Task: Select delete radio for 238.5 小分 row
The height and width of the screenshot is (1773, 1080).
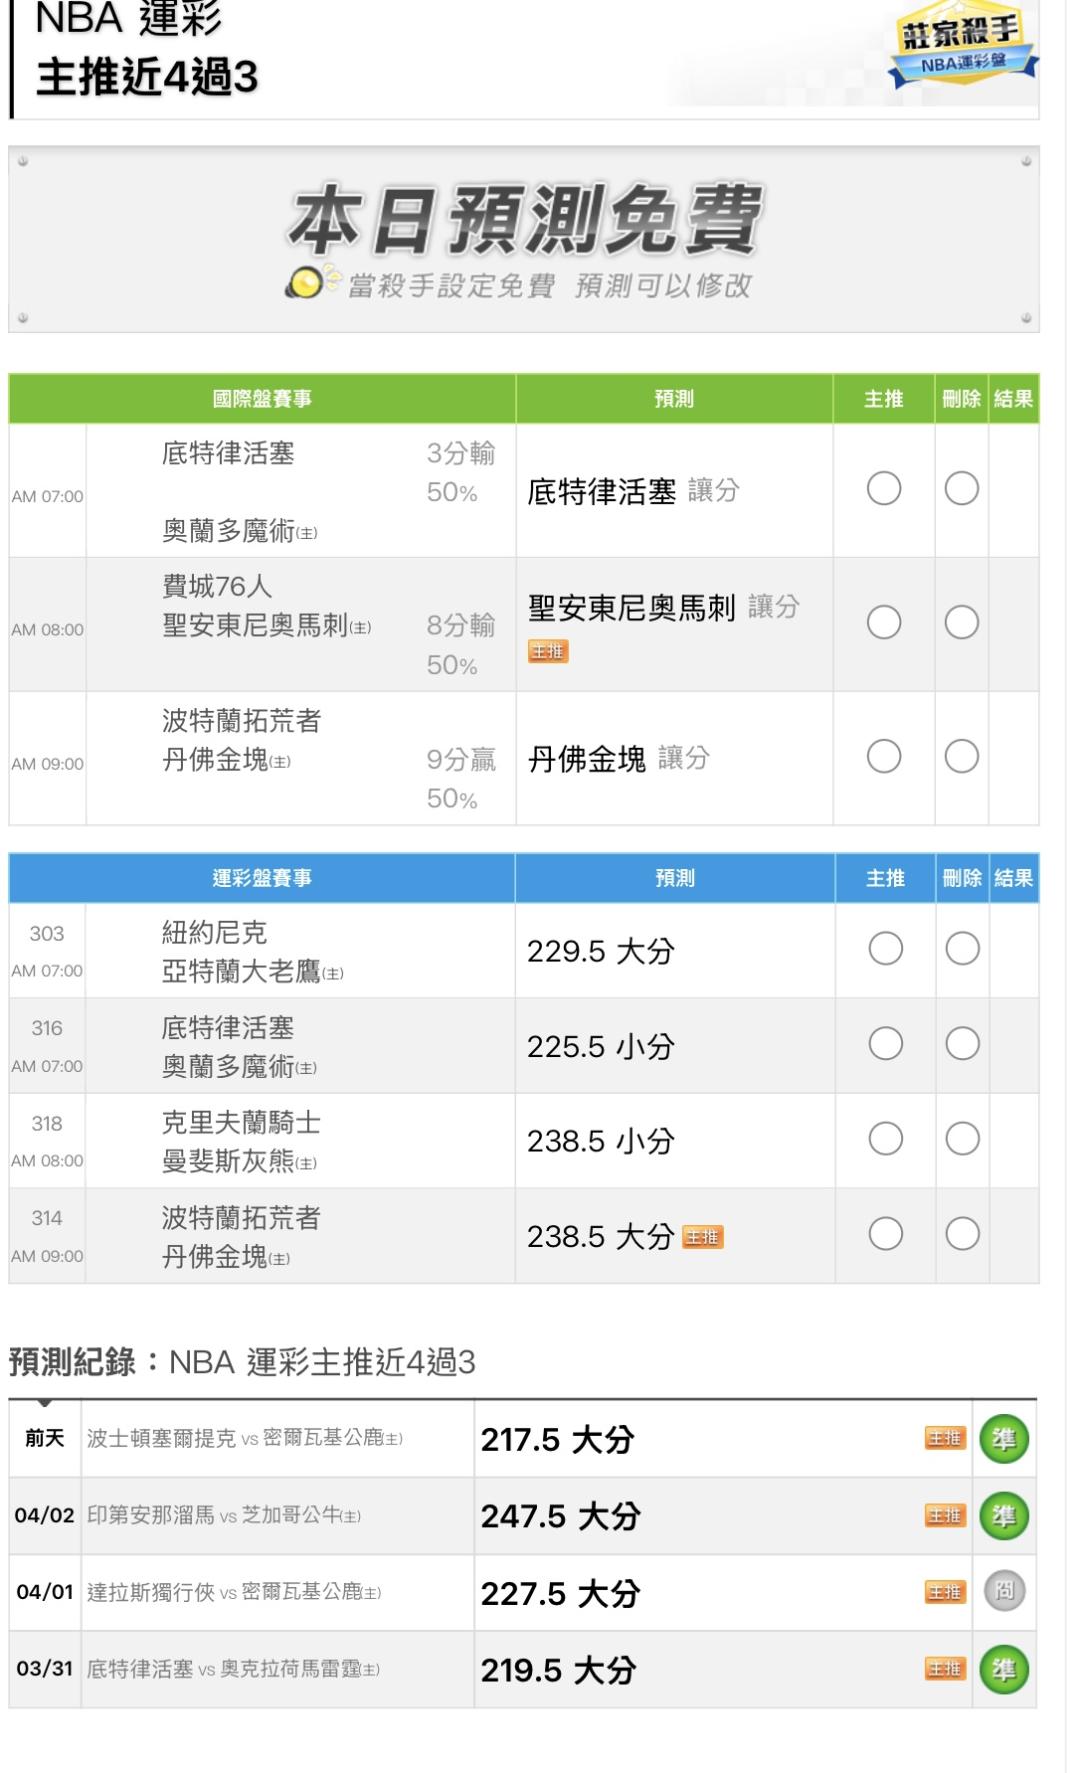Action: click(x=962, y=1139)
